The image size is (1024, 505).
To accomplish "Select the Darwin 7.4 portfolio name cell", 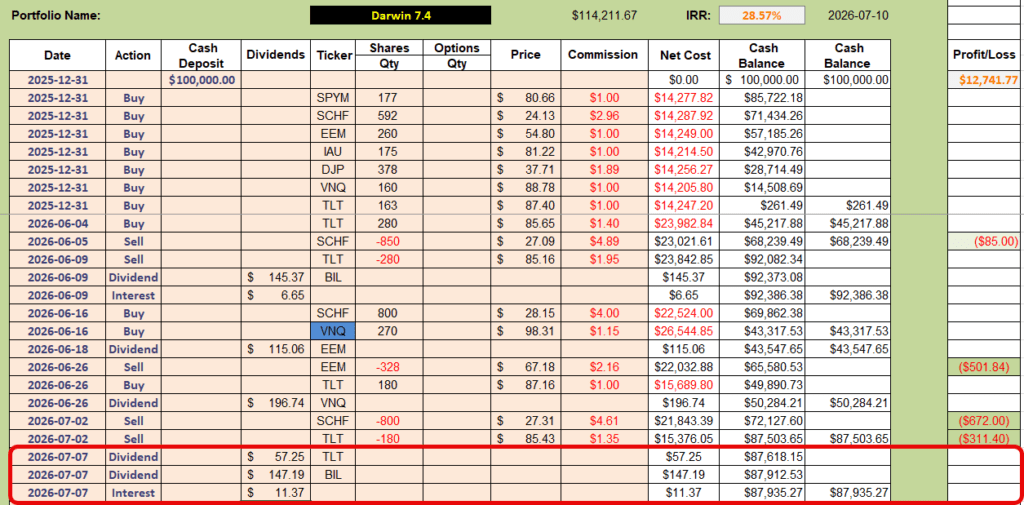I will [400, 15].
